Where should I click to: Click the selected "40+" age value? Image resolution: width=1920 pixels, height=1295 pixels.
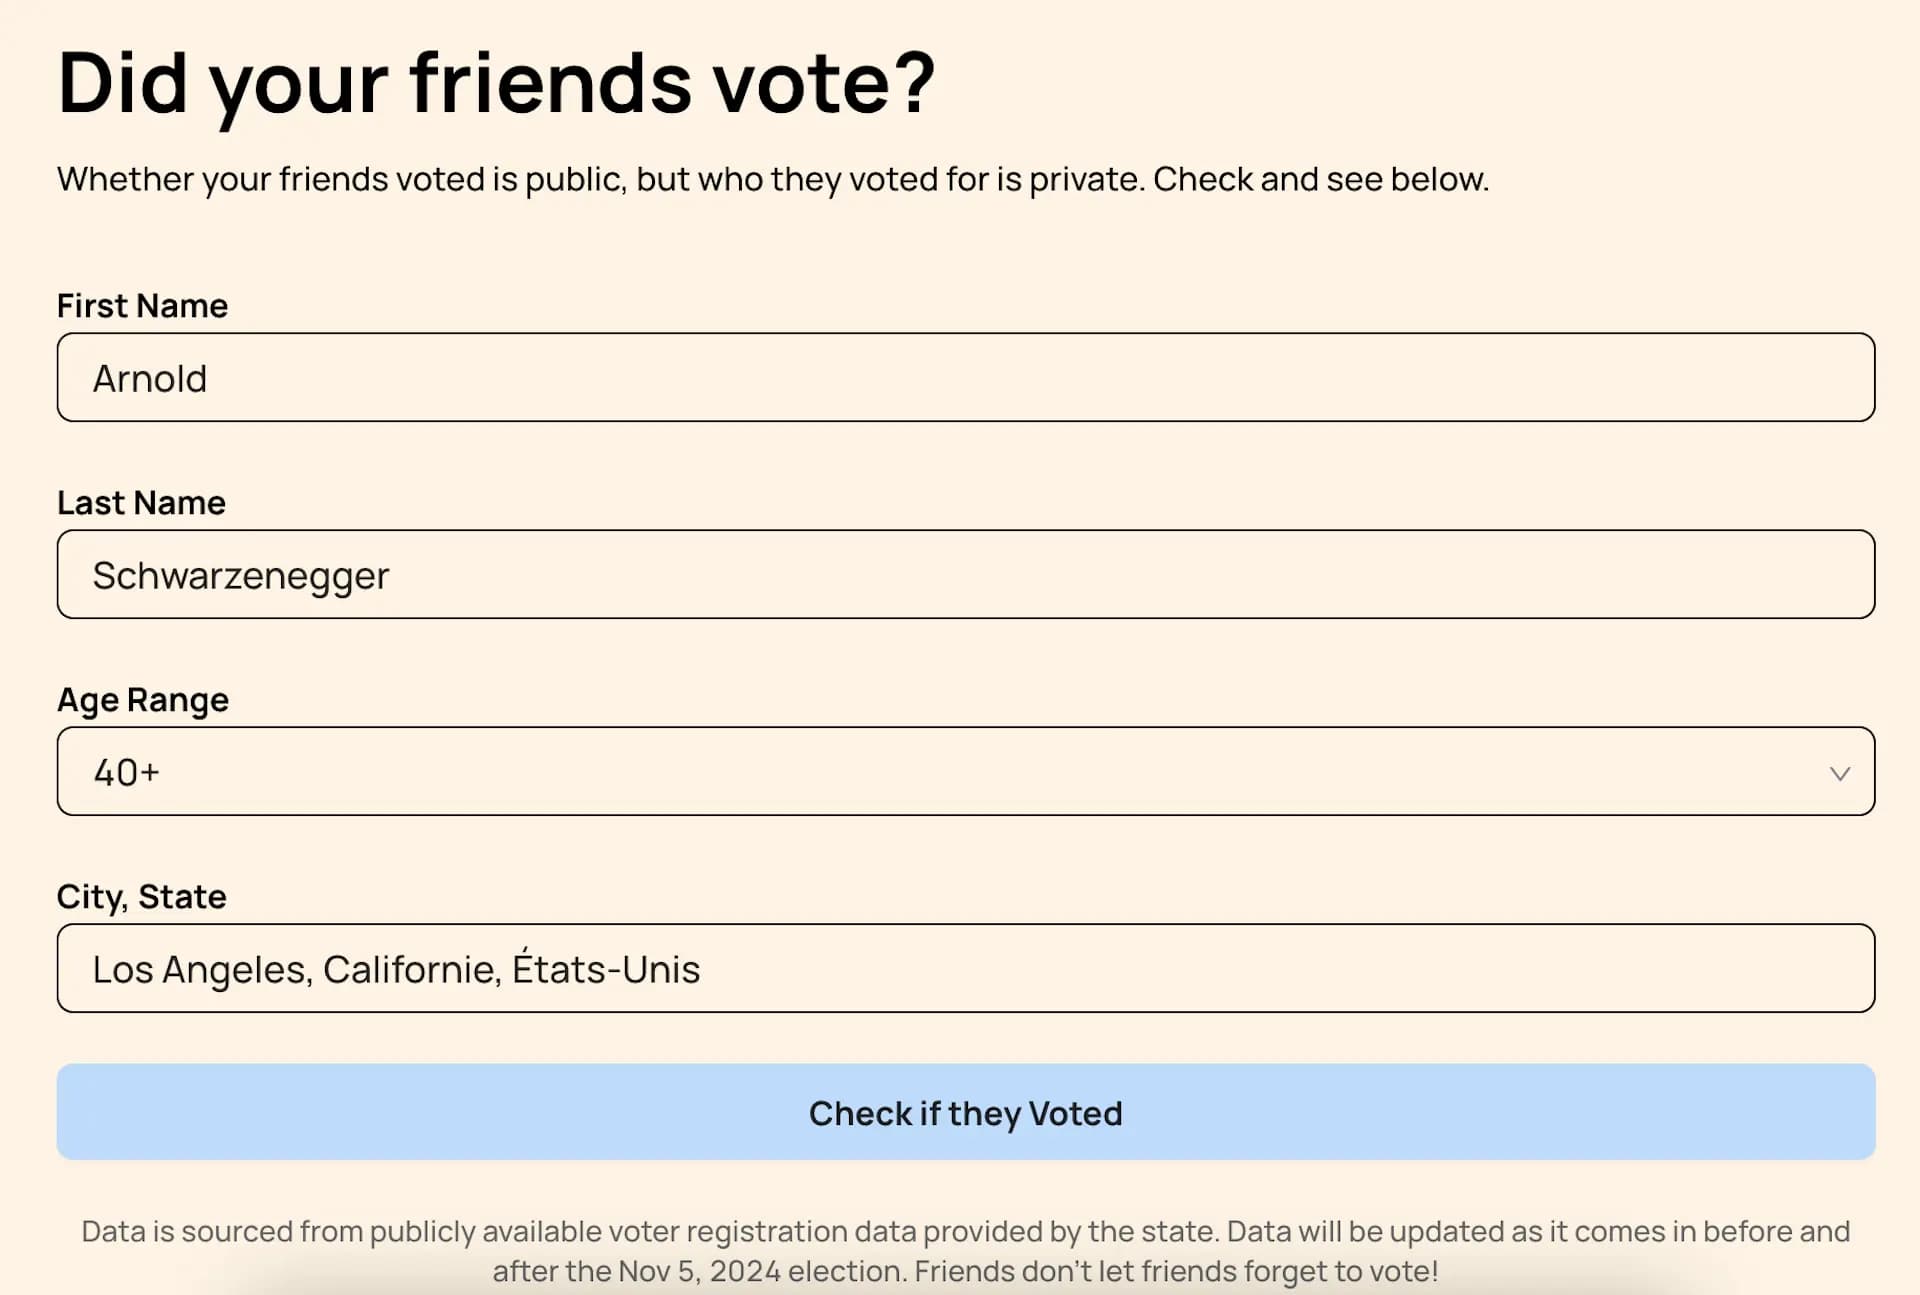(126, 772)
